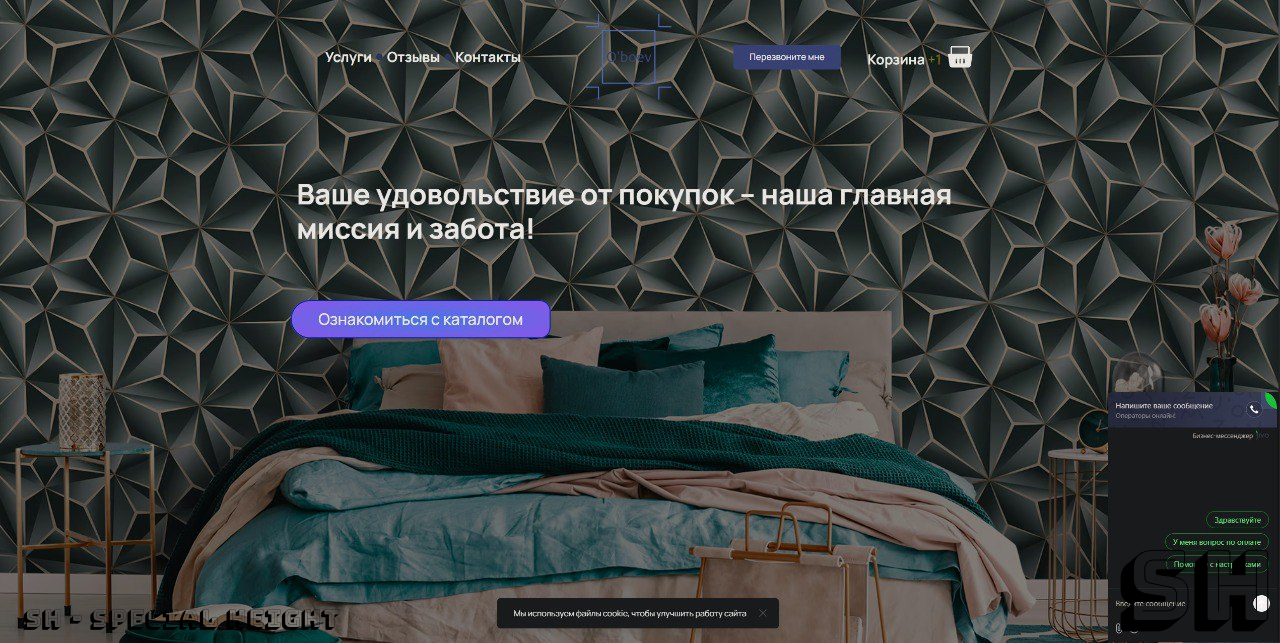This screenshot has width=1280, height=643.
Task: Go to the Контакты page
Action: 488,57
